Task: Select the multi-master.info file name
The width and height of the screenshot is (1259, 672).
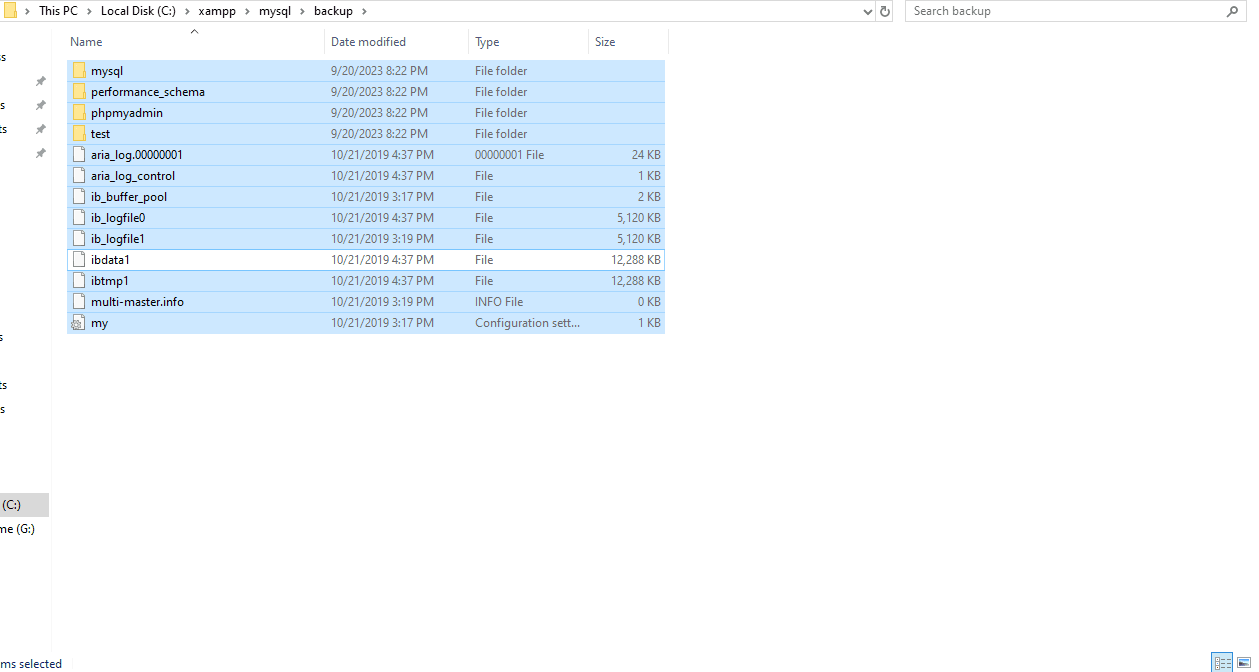Action: [137, 302]
